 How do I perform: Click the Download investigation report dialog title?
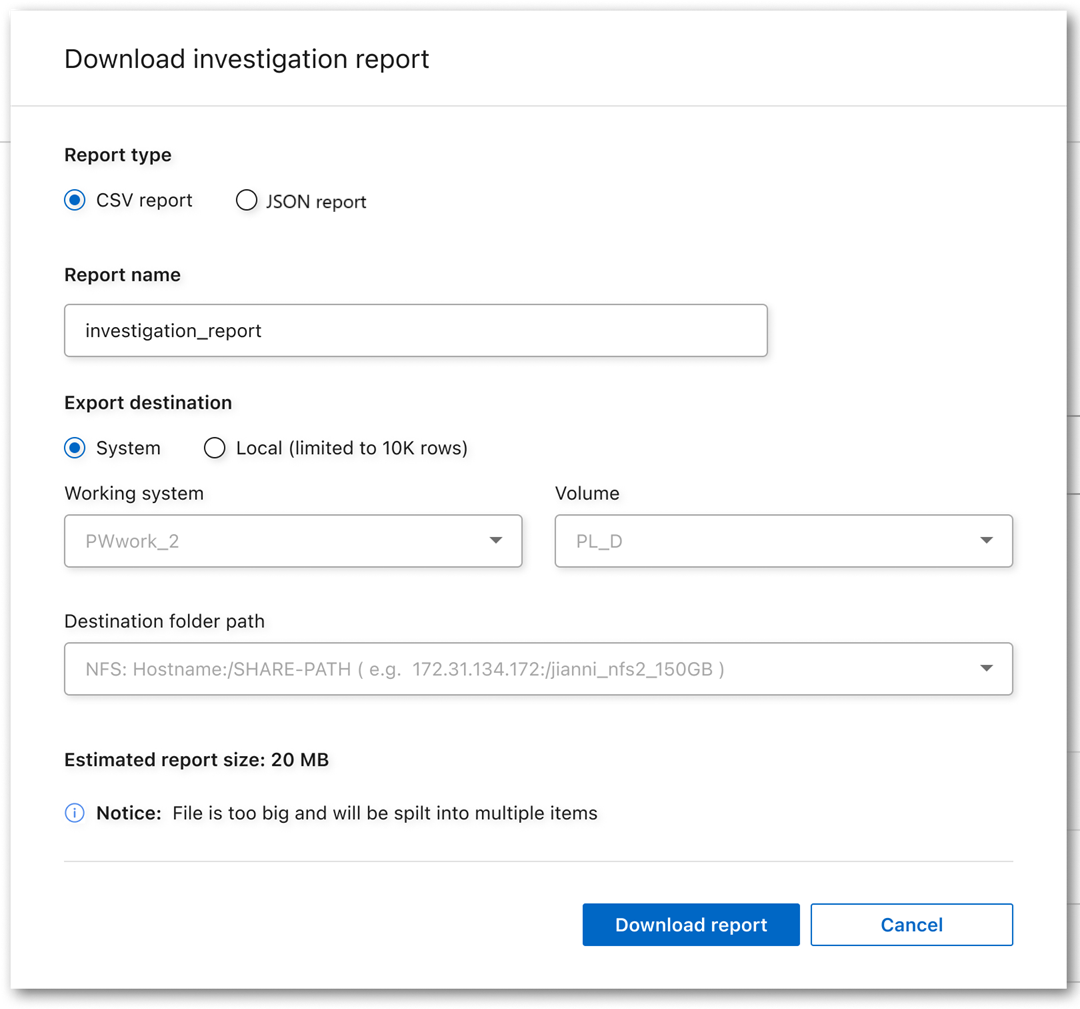(246, 59)
